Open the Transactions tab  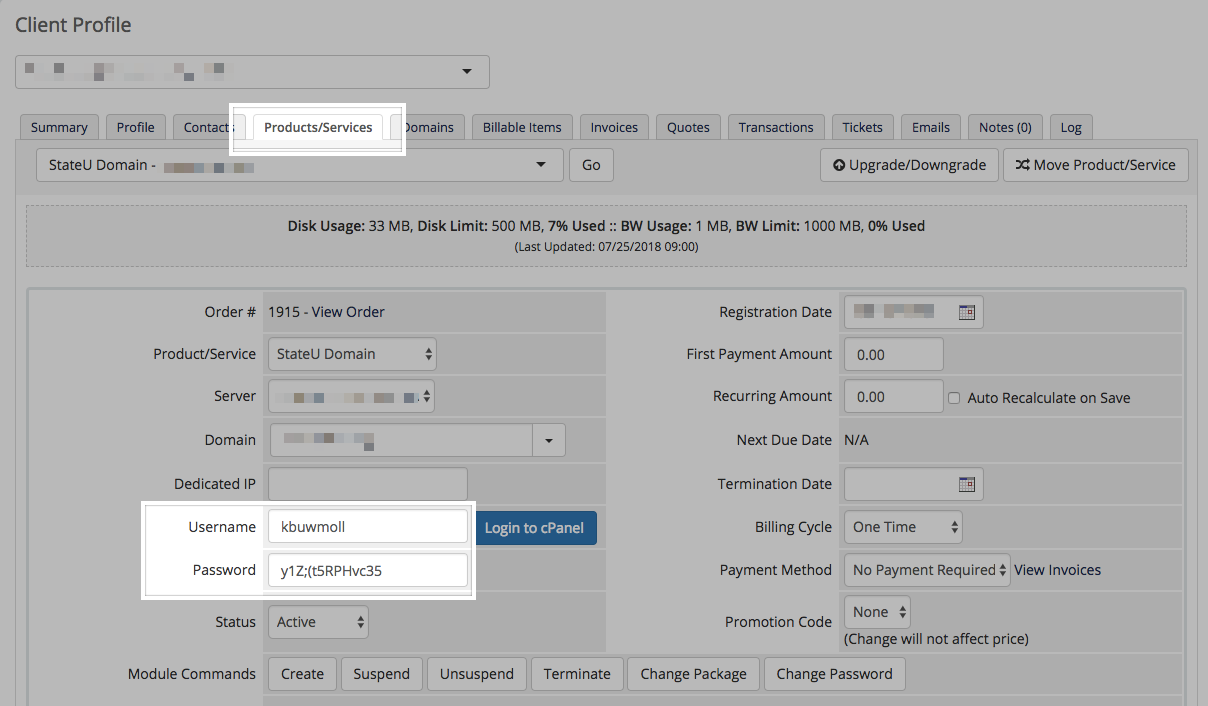(776, 127)
